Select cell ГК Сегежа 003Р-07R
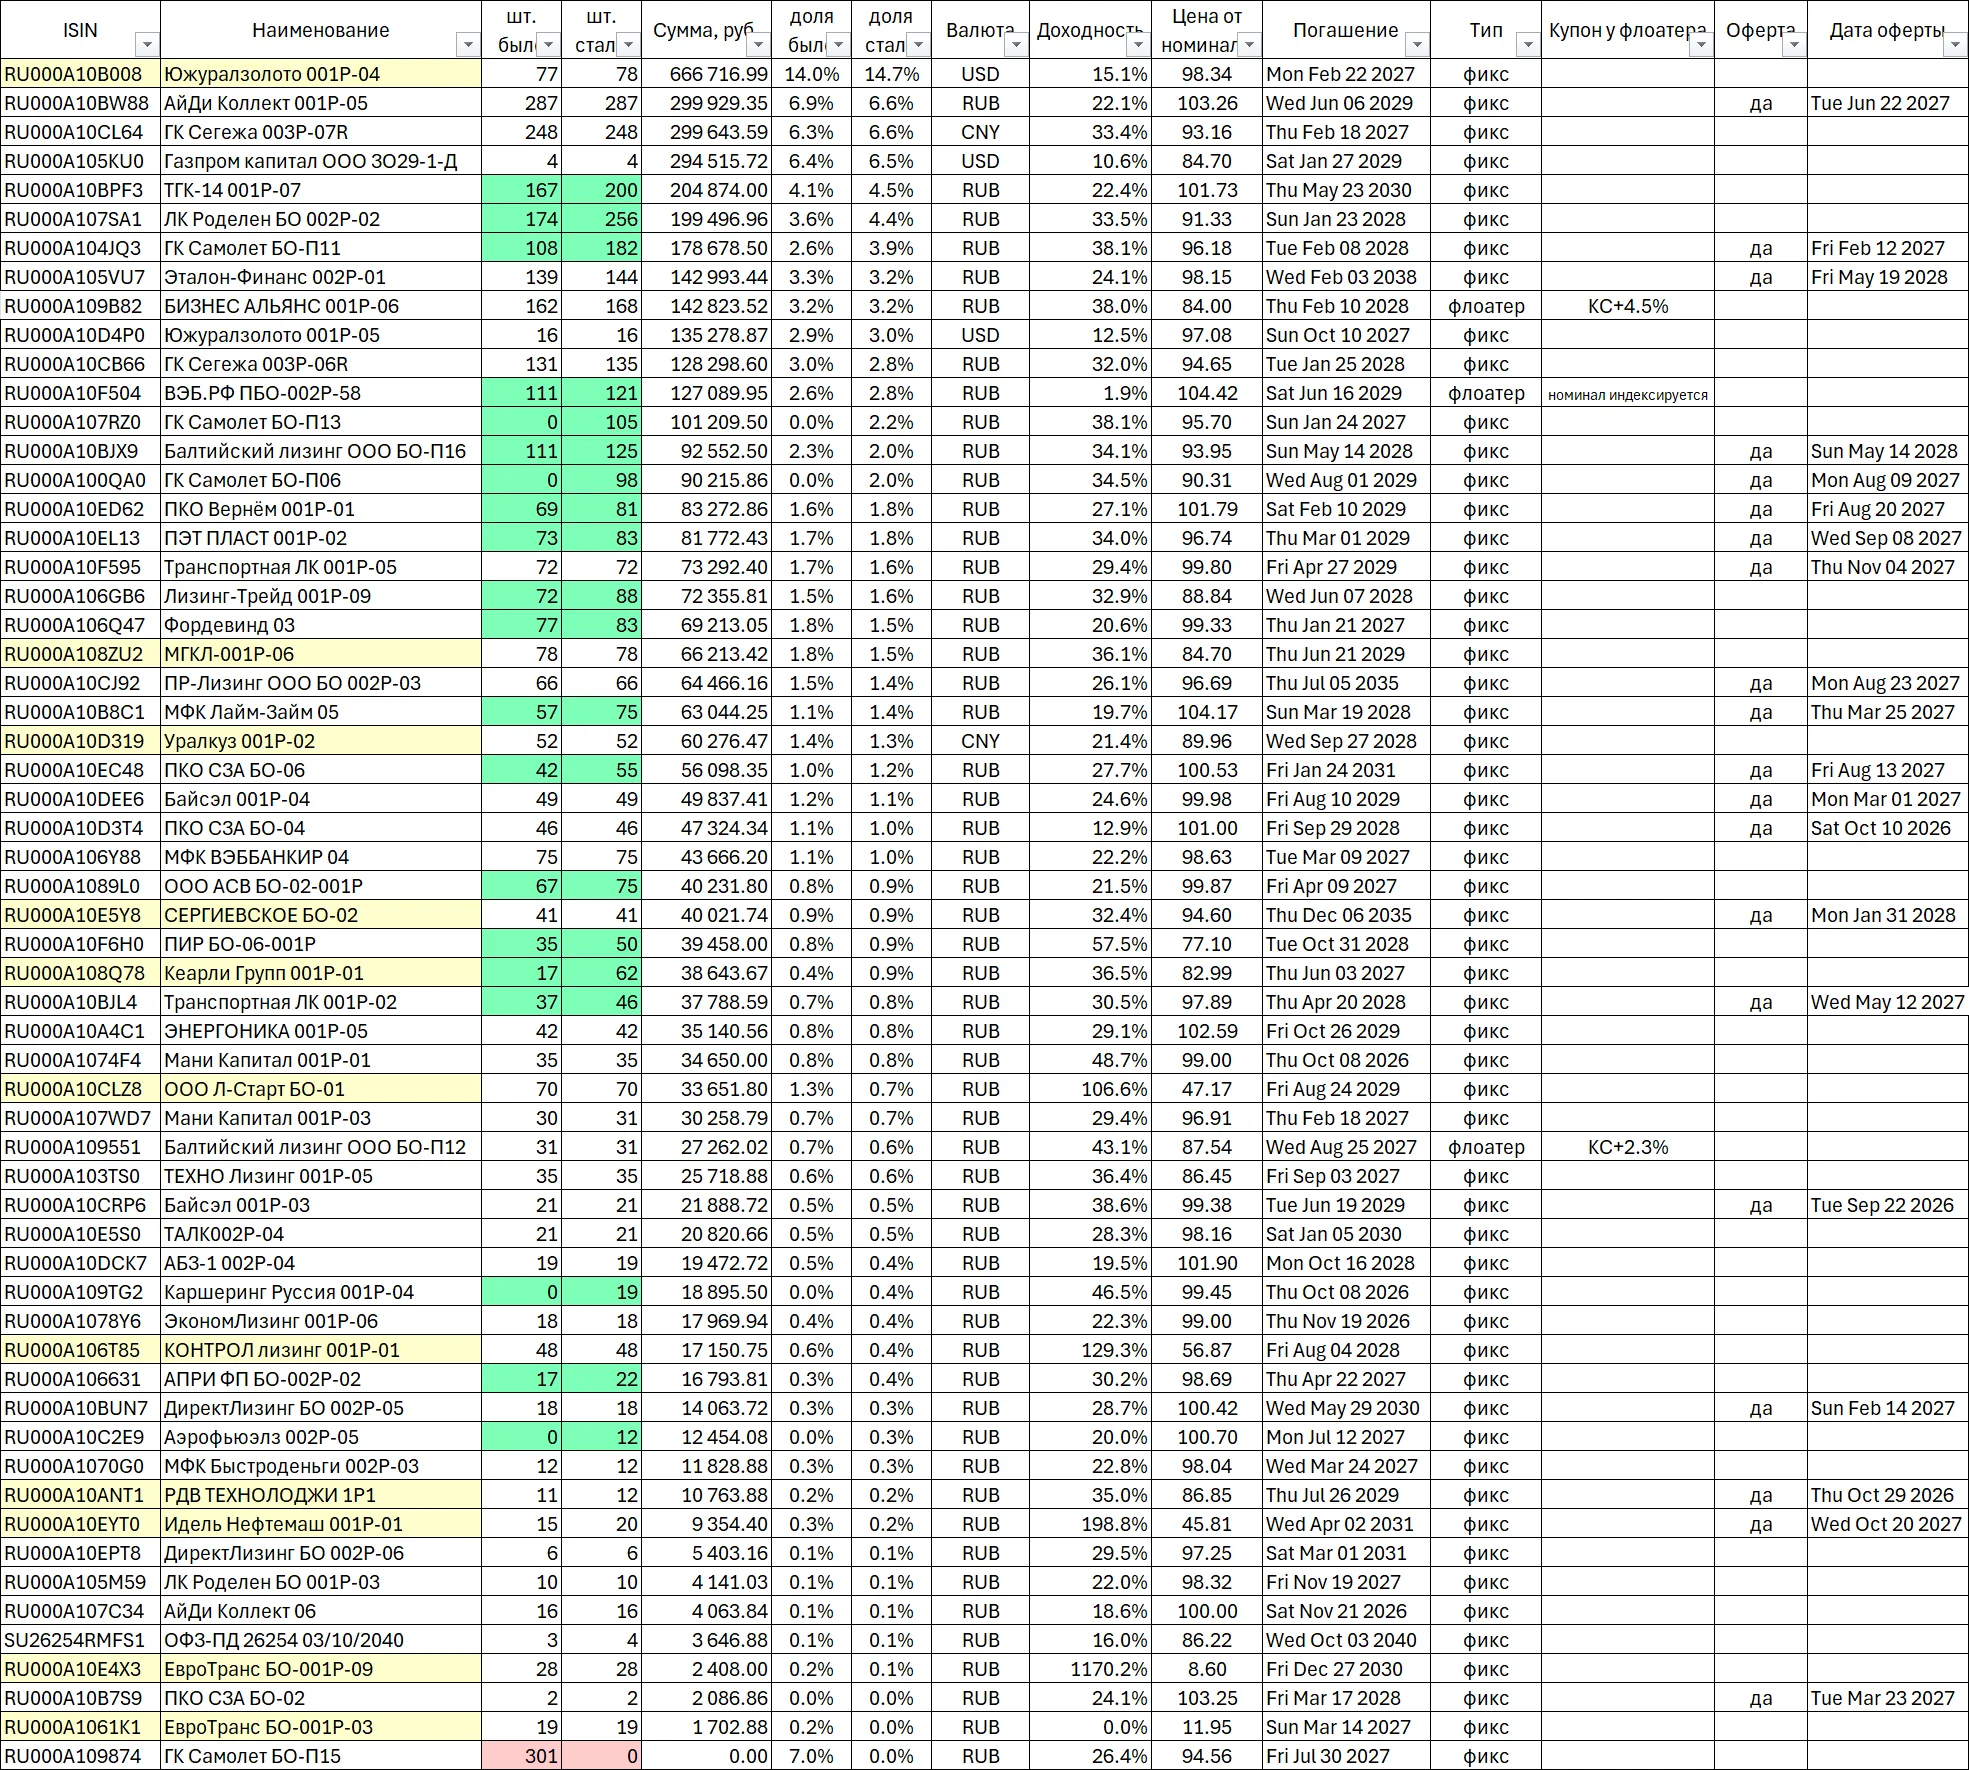 pos(321,132)
